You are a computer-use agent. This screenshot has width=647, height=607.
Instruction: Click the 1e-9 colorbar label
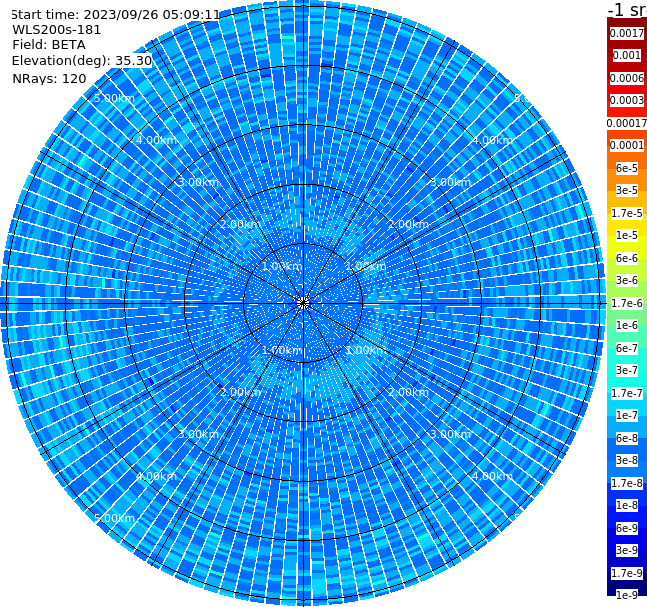click(627, 595)
